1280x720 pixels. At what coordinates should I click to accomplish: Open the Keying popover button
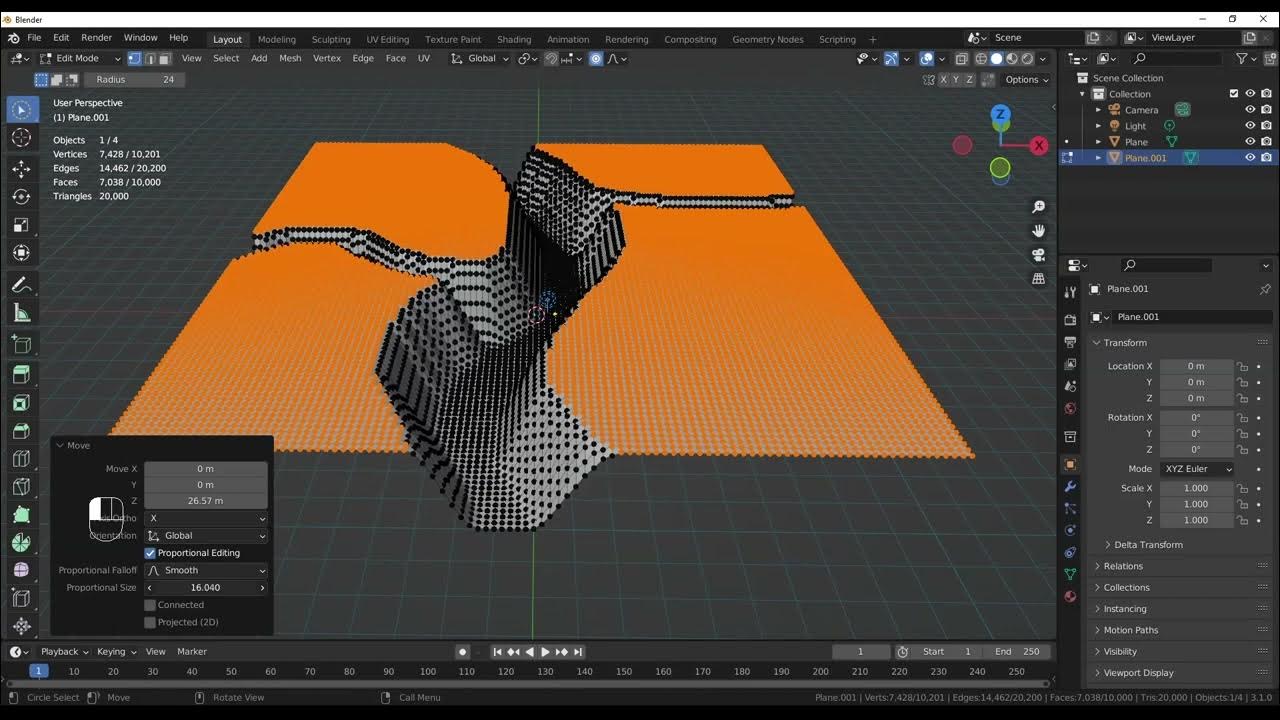[116, 652]
